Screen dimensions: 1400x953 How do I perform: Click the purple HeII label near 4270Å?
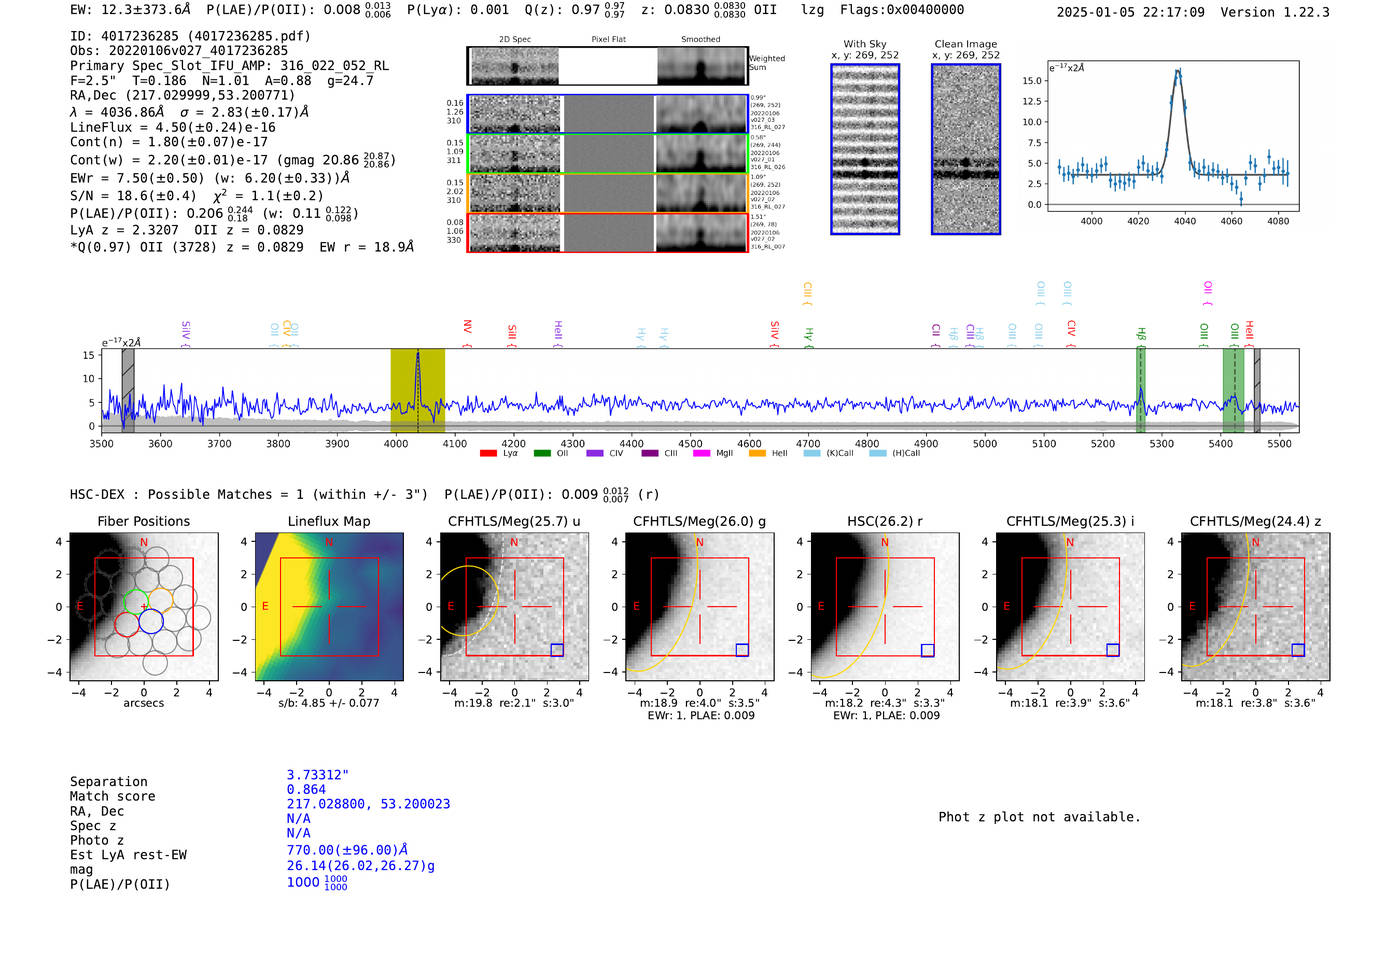tap(558, 333)
